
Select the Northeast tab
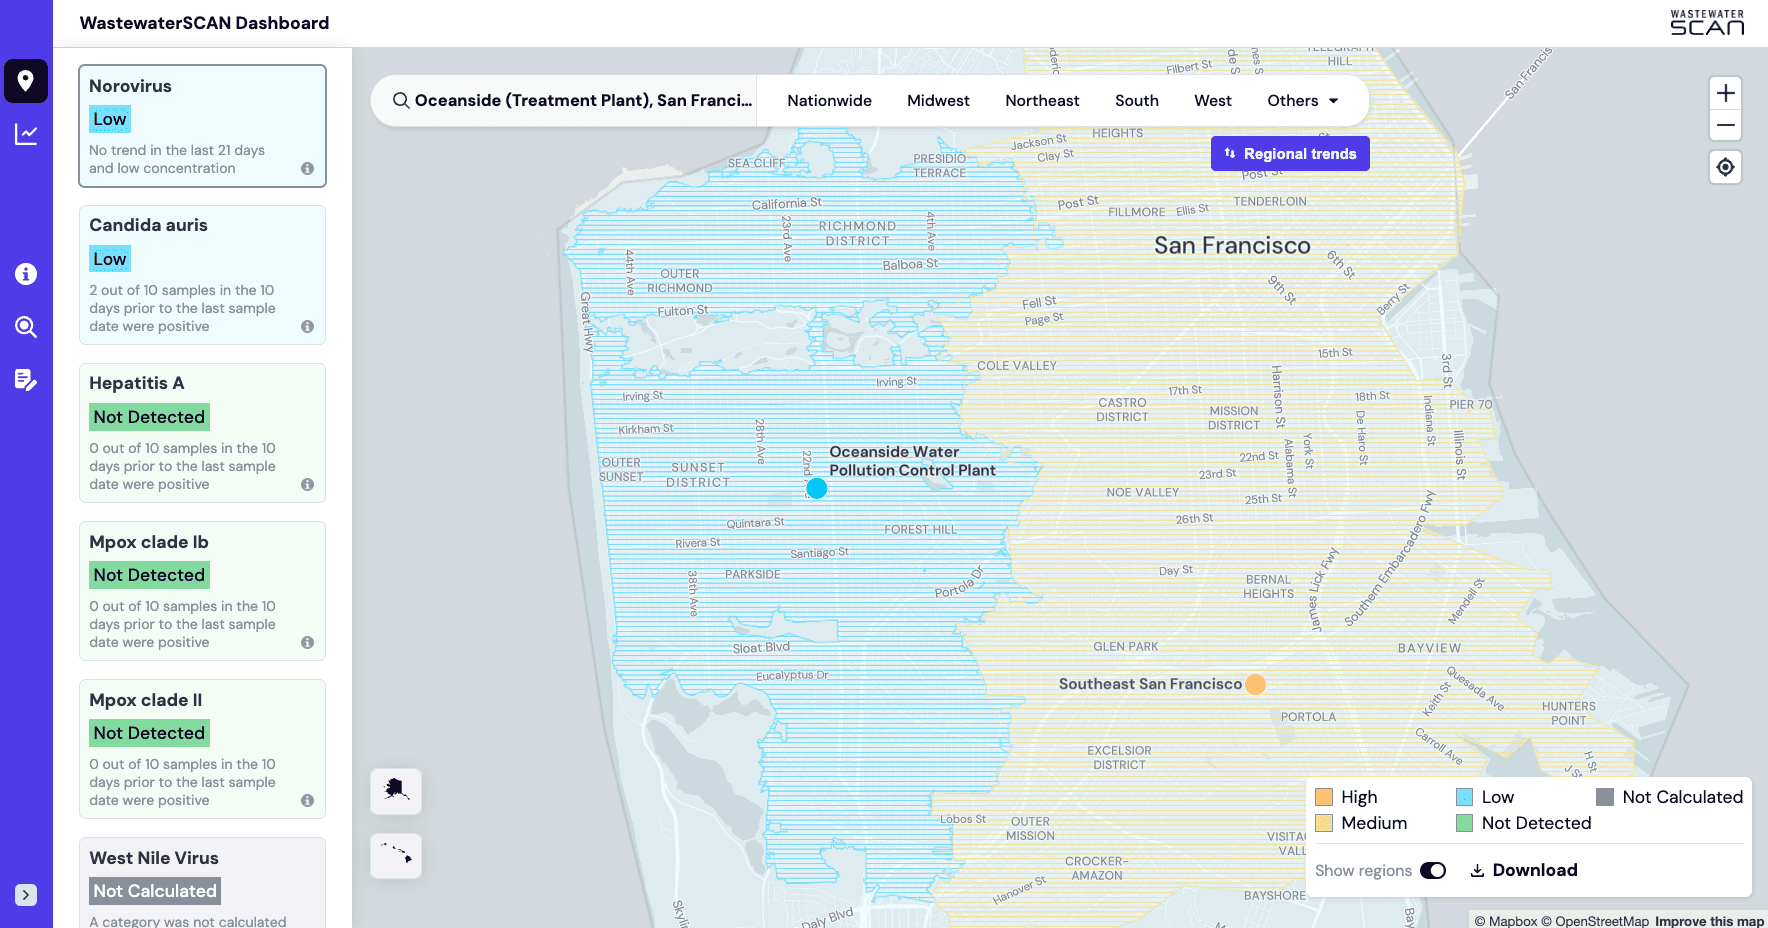[1042, 101]
